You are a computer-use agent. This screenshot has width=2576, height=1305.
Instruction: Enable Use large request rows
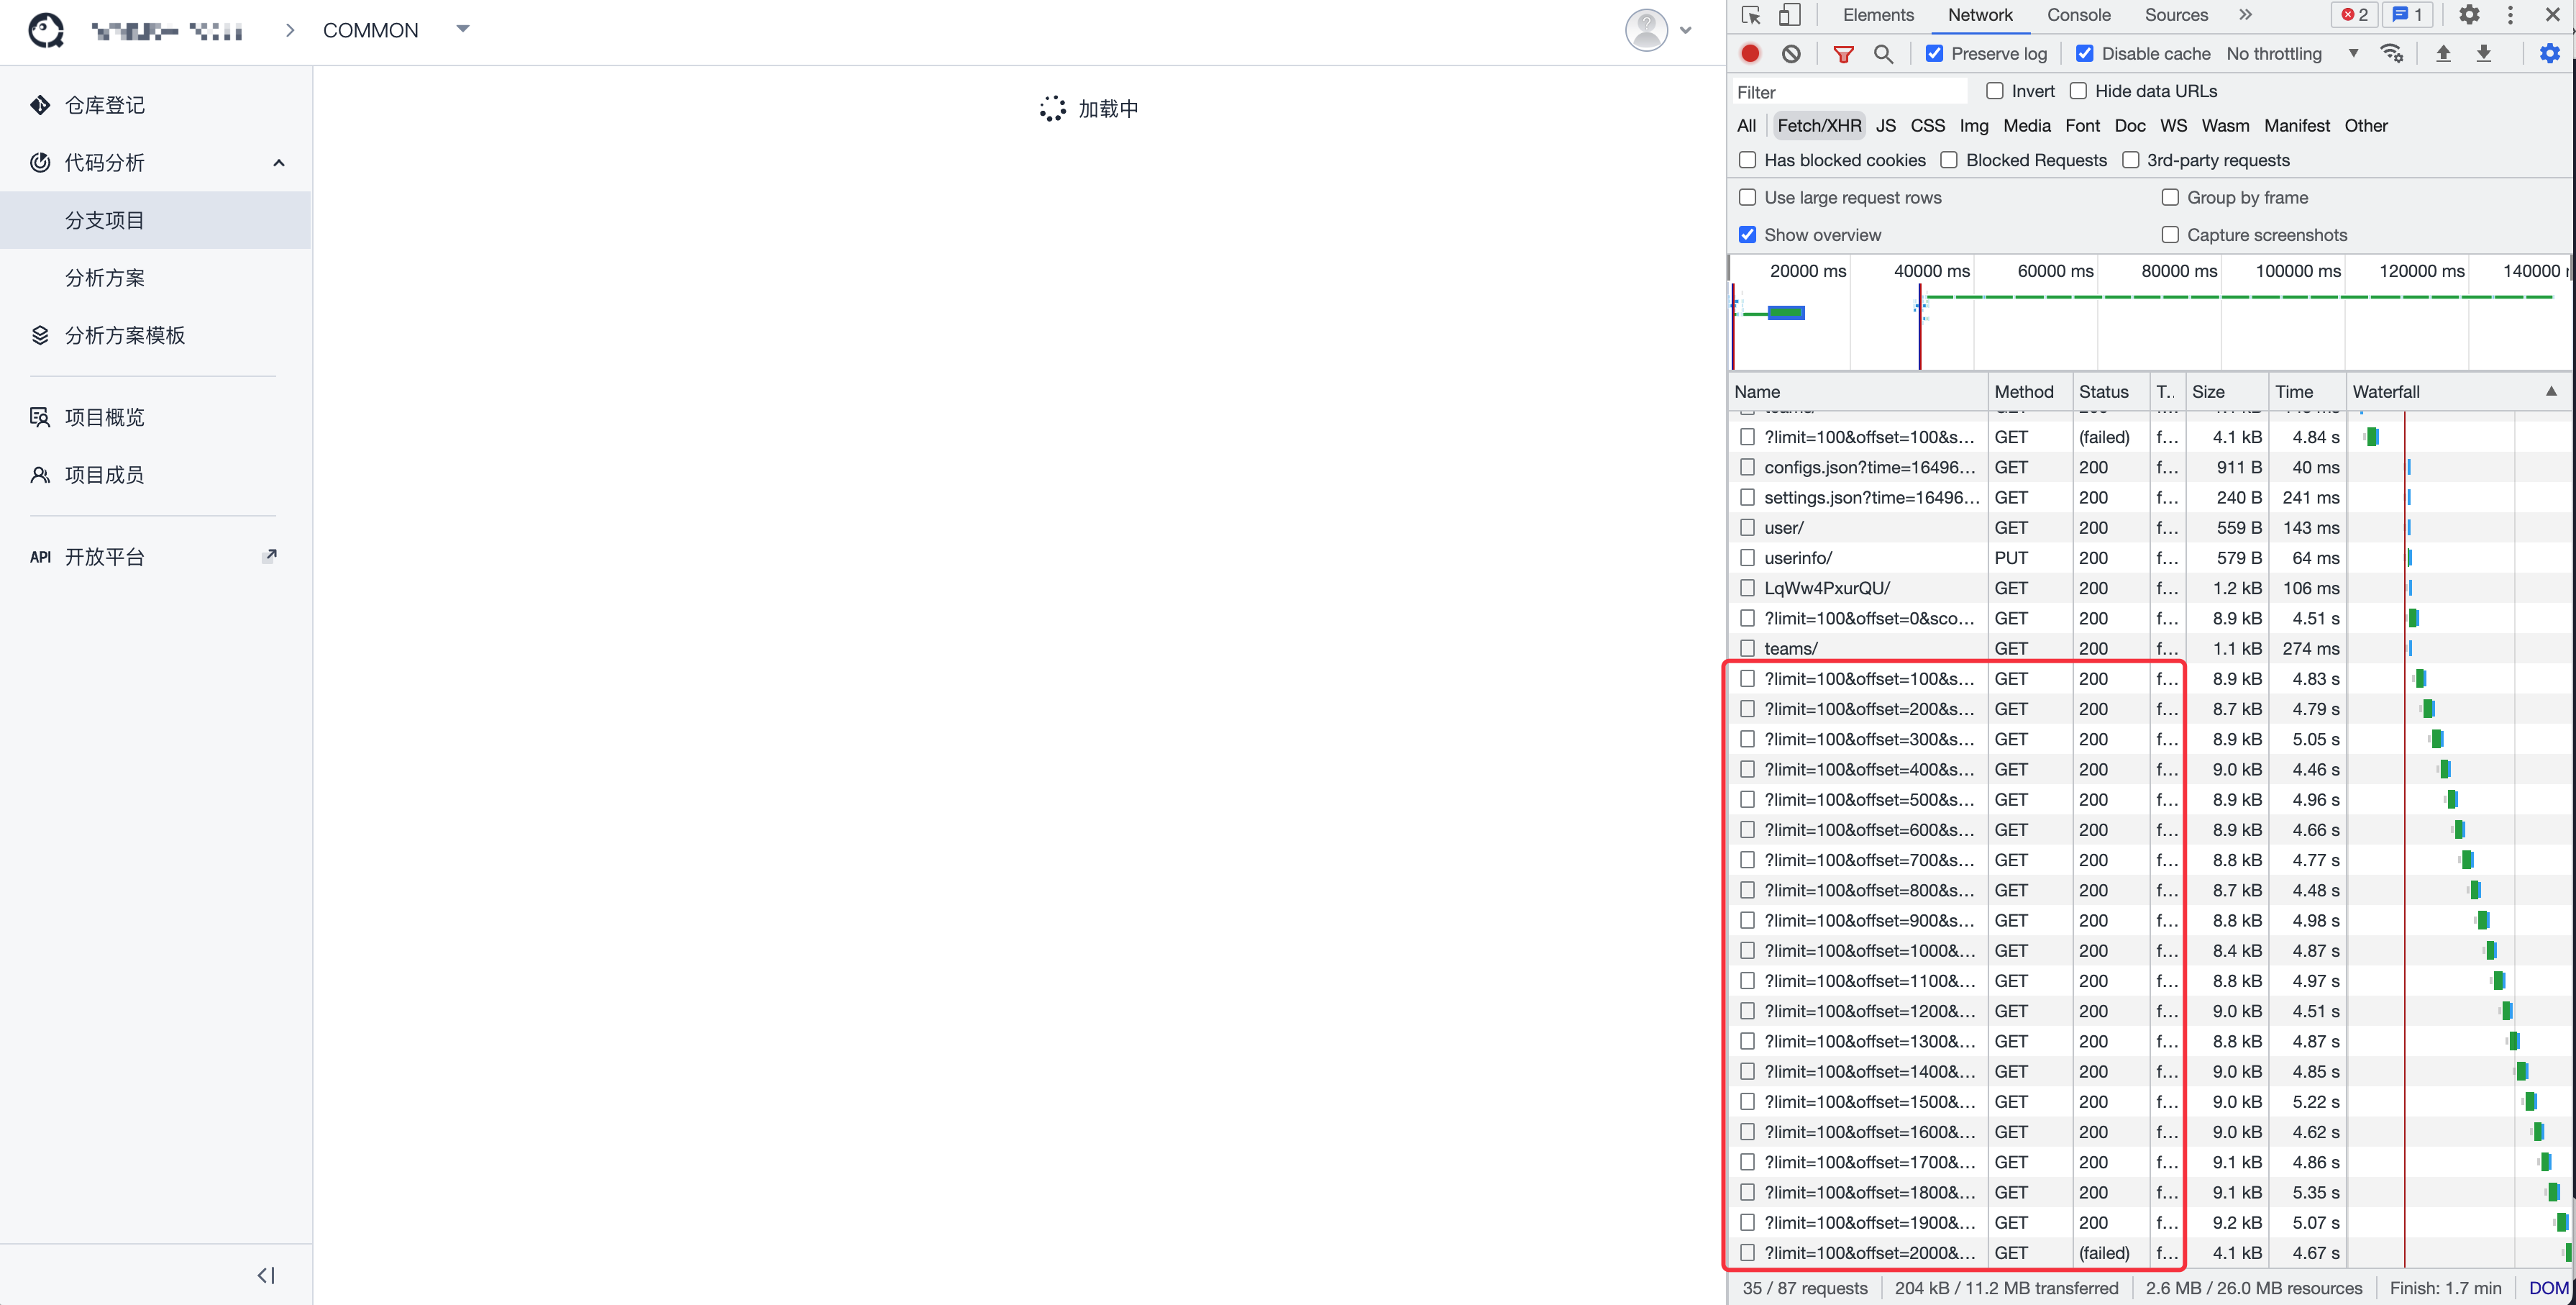(x=1748, y=197)
